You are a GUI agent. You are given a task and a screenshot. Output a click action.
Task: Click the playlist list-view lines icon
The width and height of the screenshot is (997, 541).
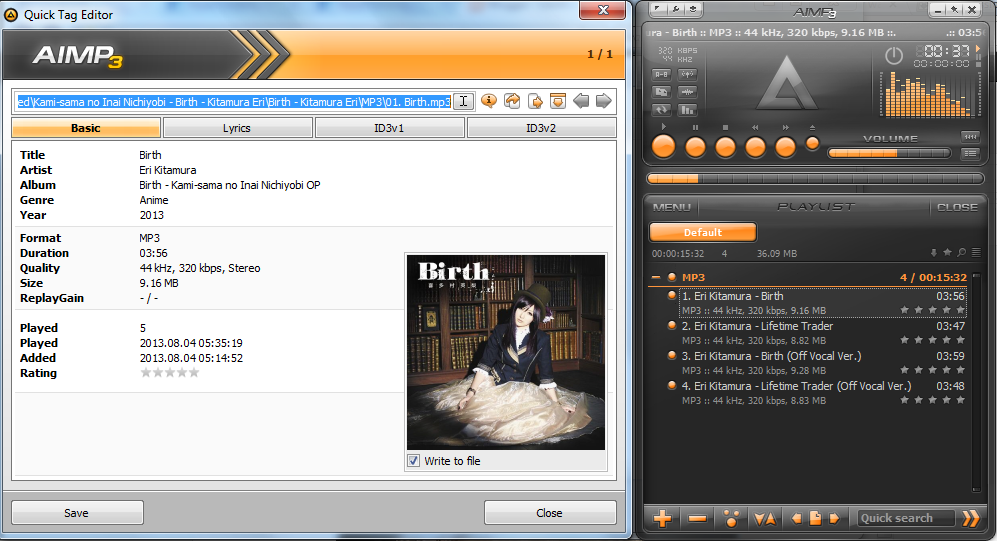pyautogui.click(x=976, y=253)
